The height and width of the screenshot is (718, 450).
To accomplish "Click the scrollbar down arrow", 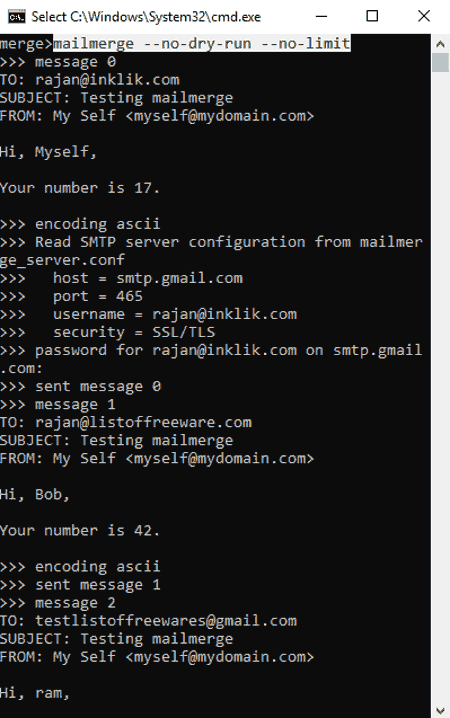I will (x=440, y=710).
